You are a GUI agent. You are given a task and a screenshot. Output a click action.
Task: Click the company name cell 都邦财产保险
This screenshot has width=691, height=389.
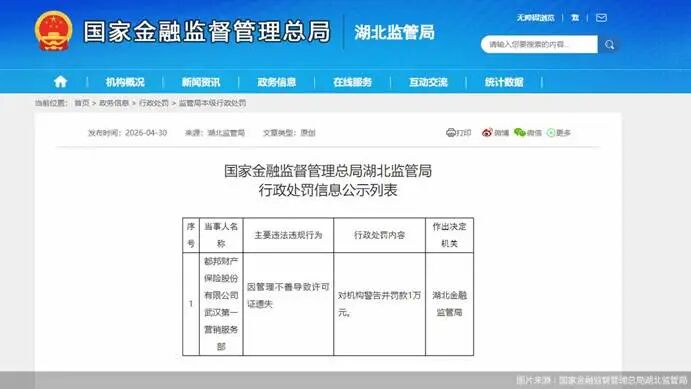(221, 304)
